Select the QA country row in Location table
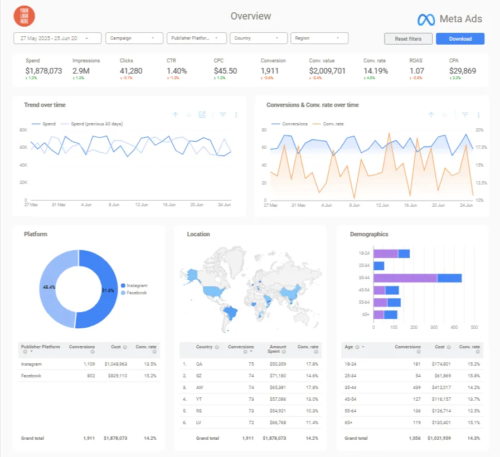Screen dimensions: 500x457 (x=251, y=364)
